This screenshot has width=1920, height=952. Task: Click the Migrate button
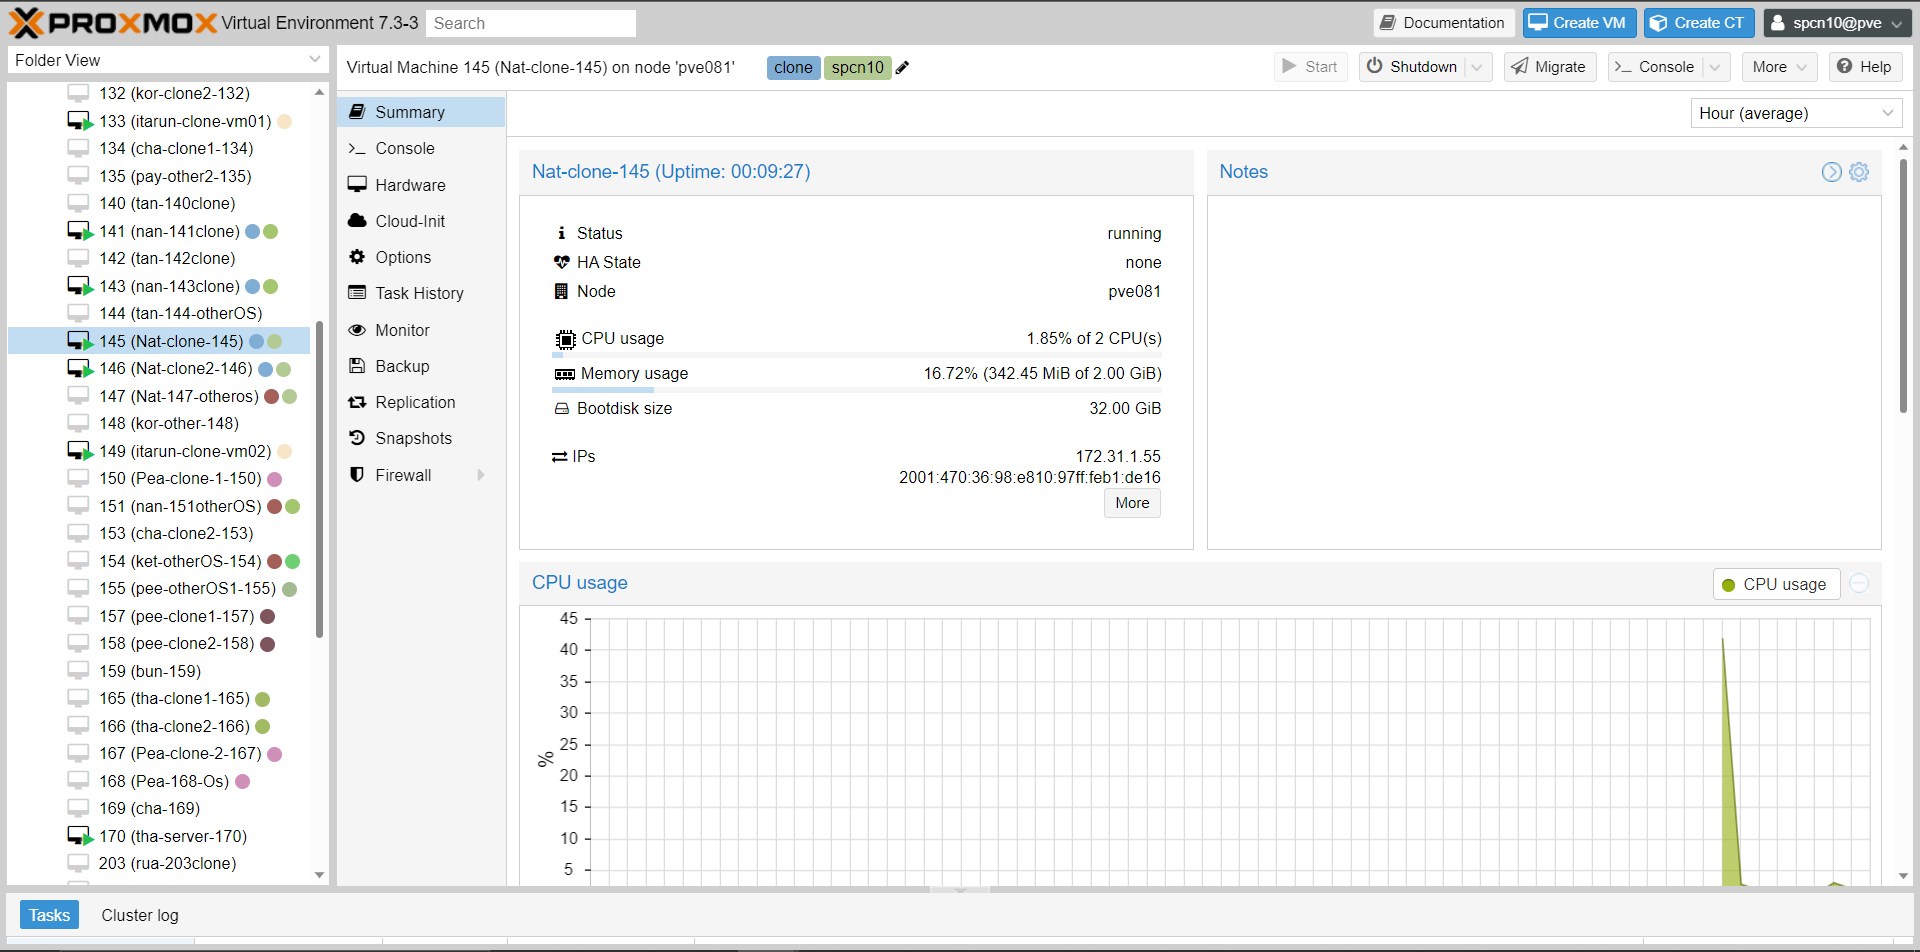1549,67
